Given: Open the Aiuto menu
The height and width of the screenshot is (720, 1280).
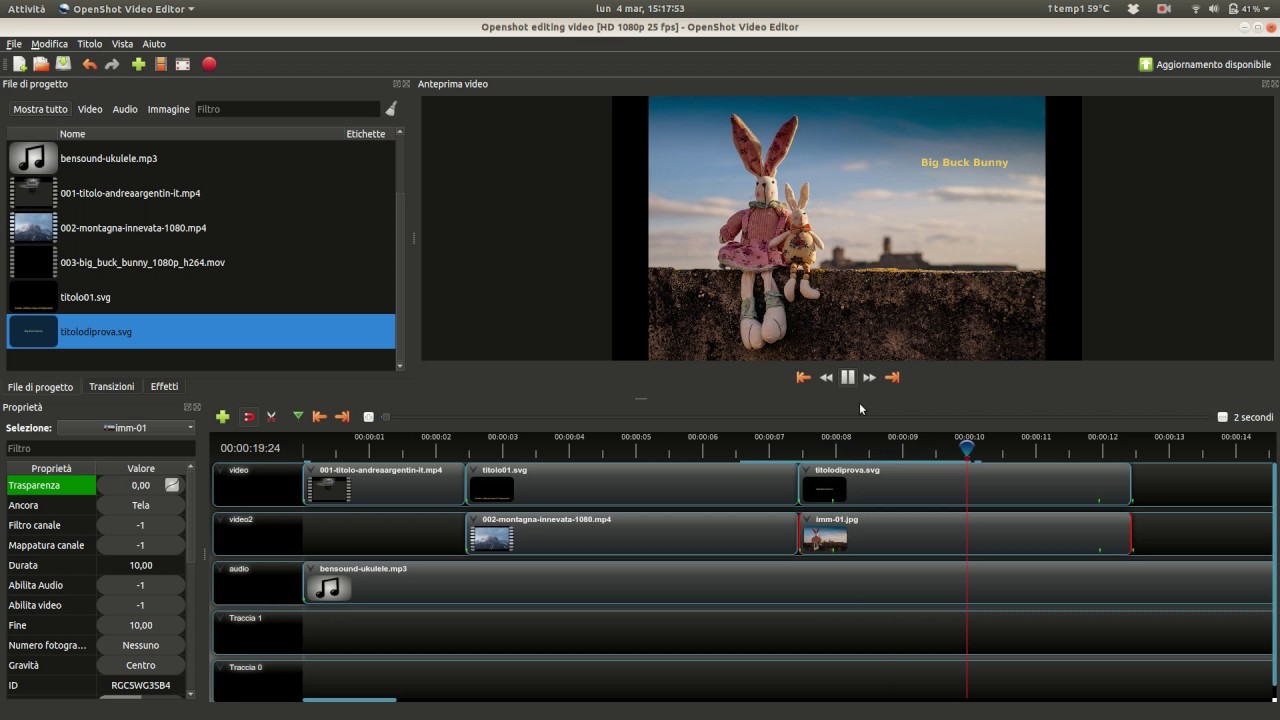Looking at the screenshot, I should (154, 44).
